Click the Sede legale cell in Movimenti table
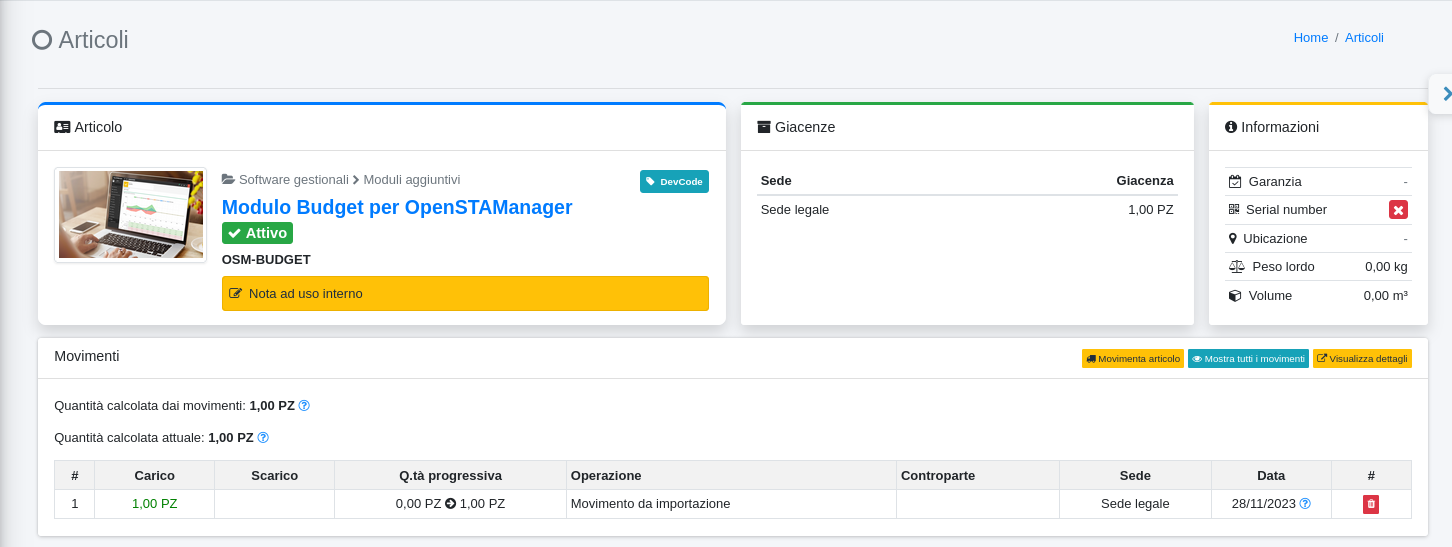The image size is (1452, 547). pyautogui.click(x=1135, y=504)
